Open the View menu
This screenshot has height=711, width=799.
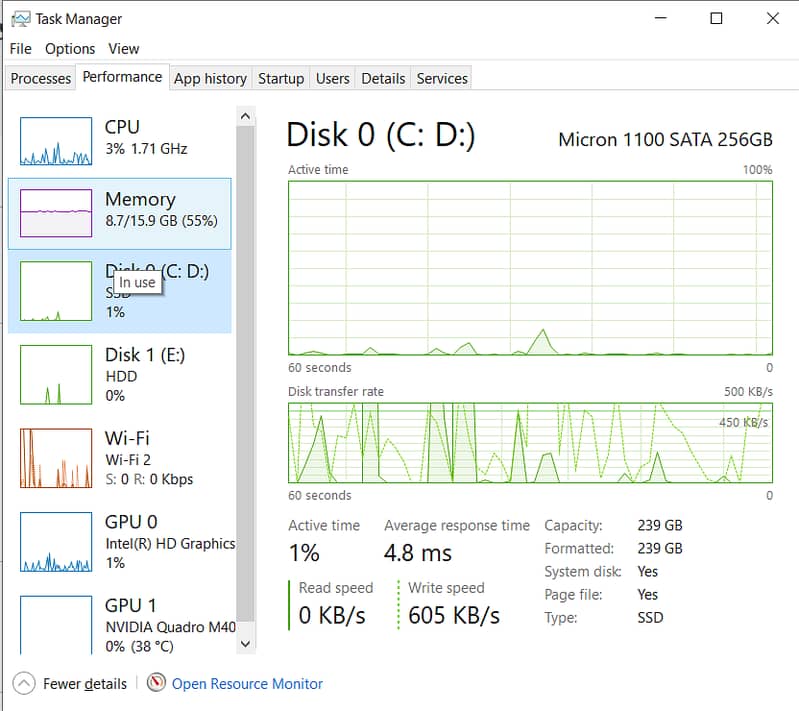tap(124, 48)
